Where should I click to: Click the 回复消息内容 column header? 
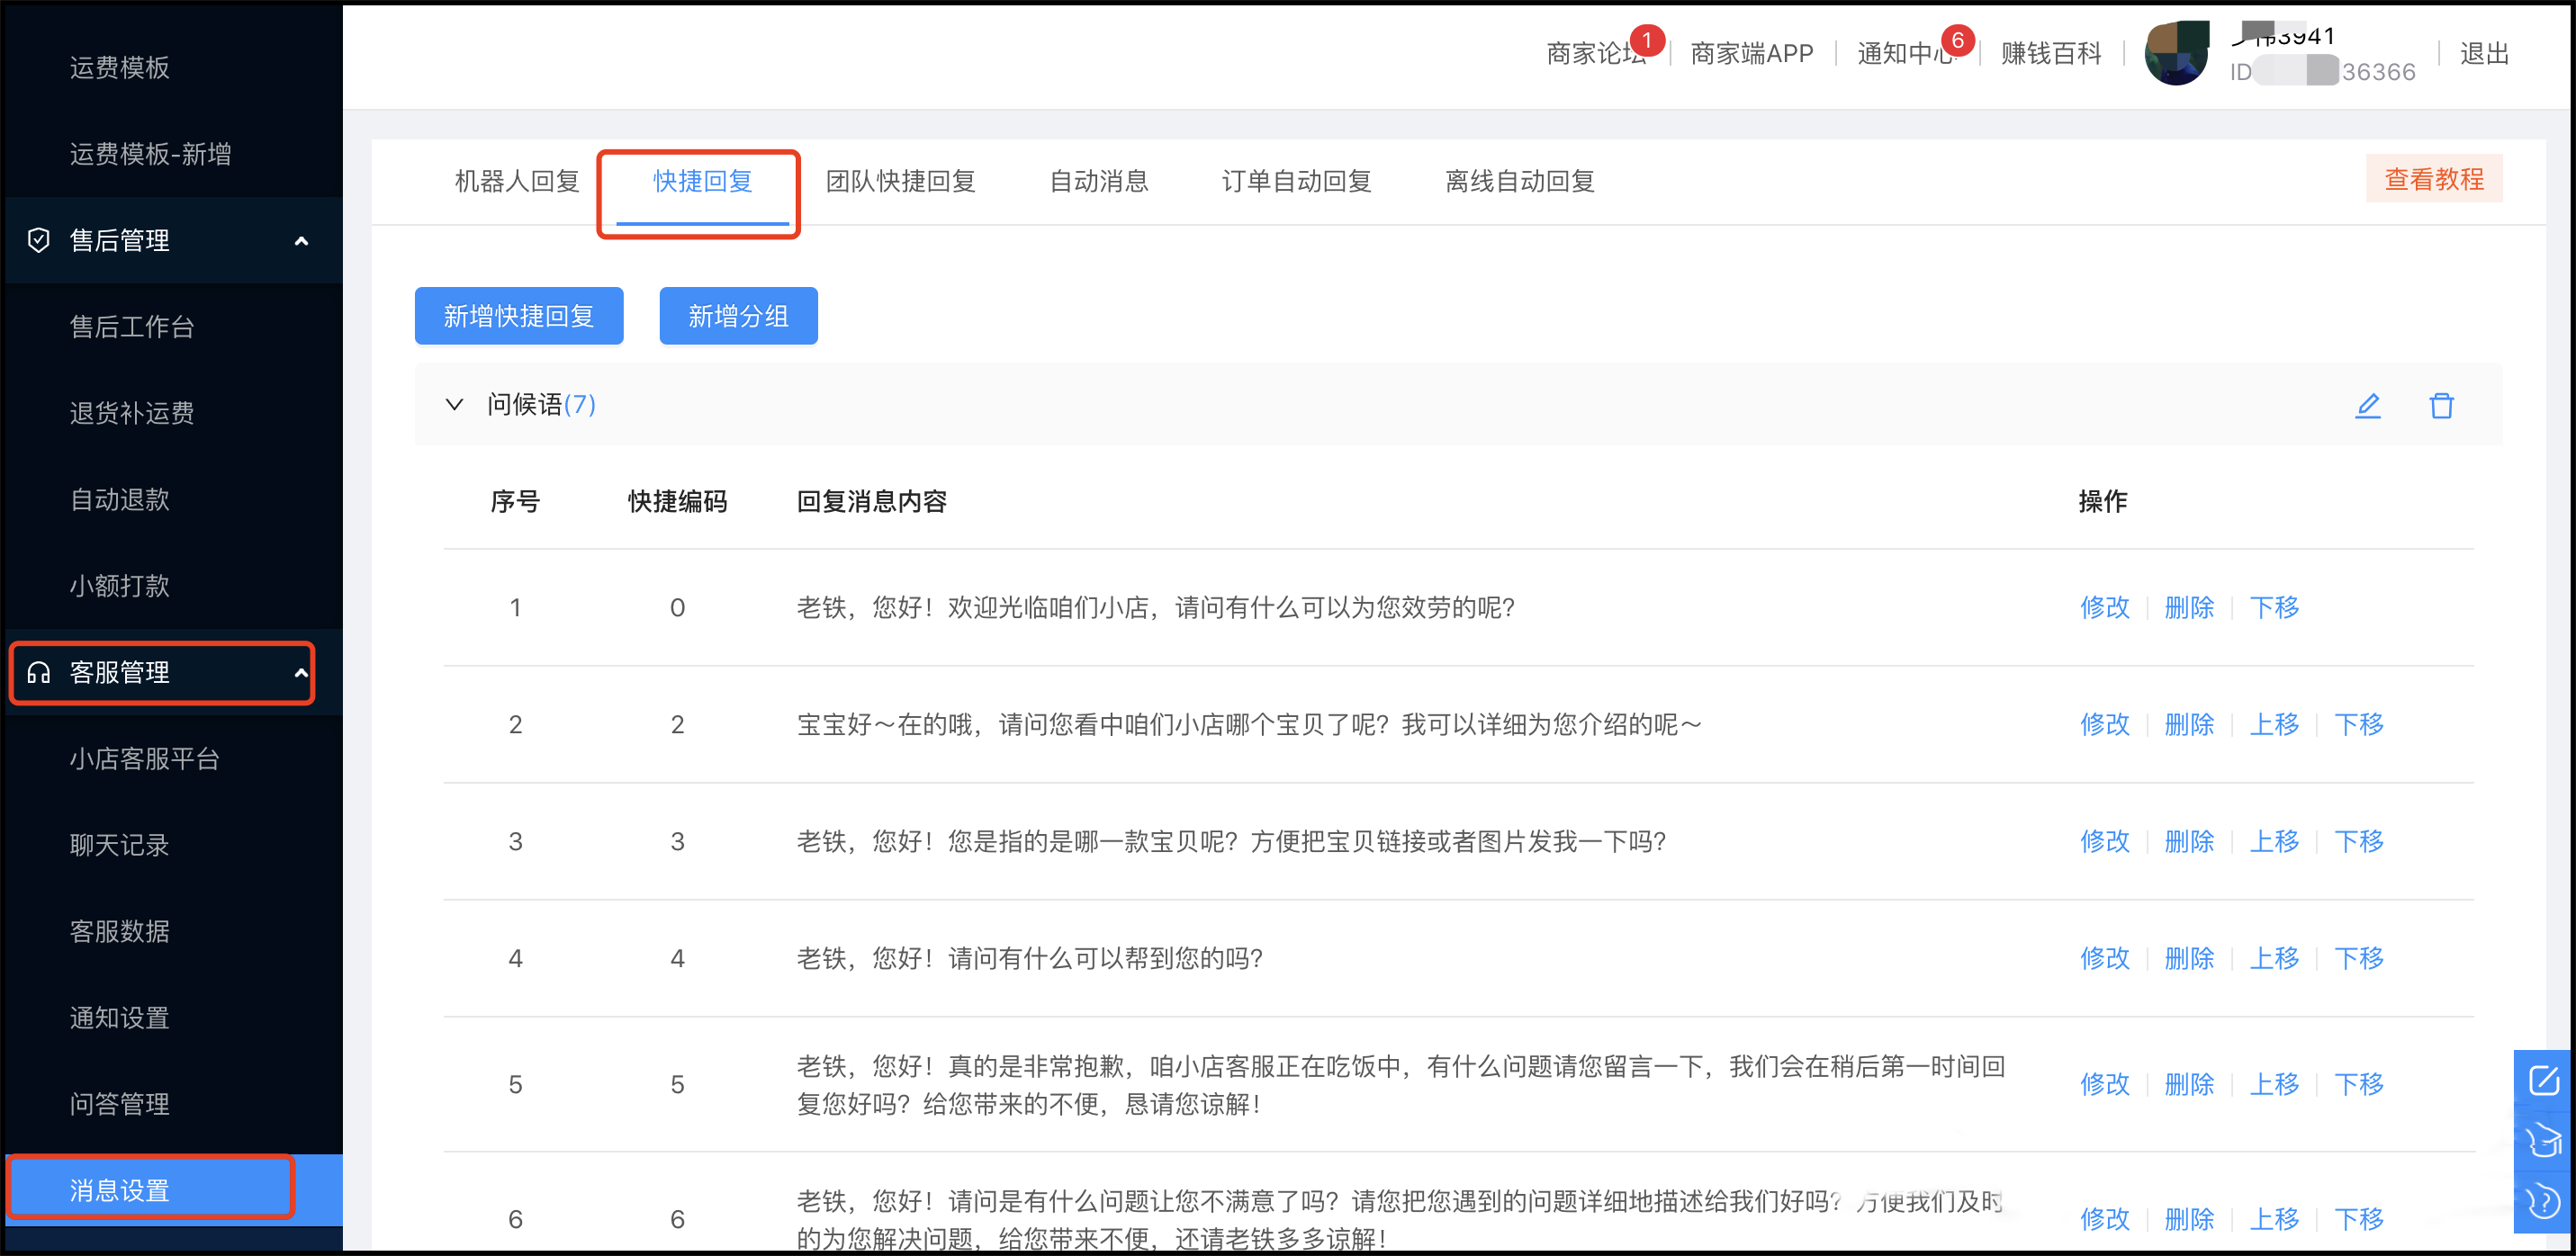tap(871, 501)
